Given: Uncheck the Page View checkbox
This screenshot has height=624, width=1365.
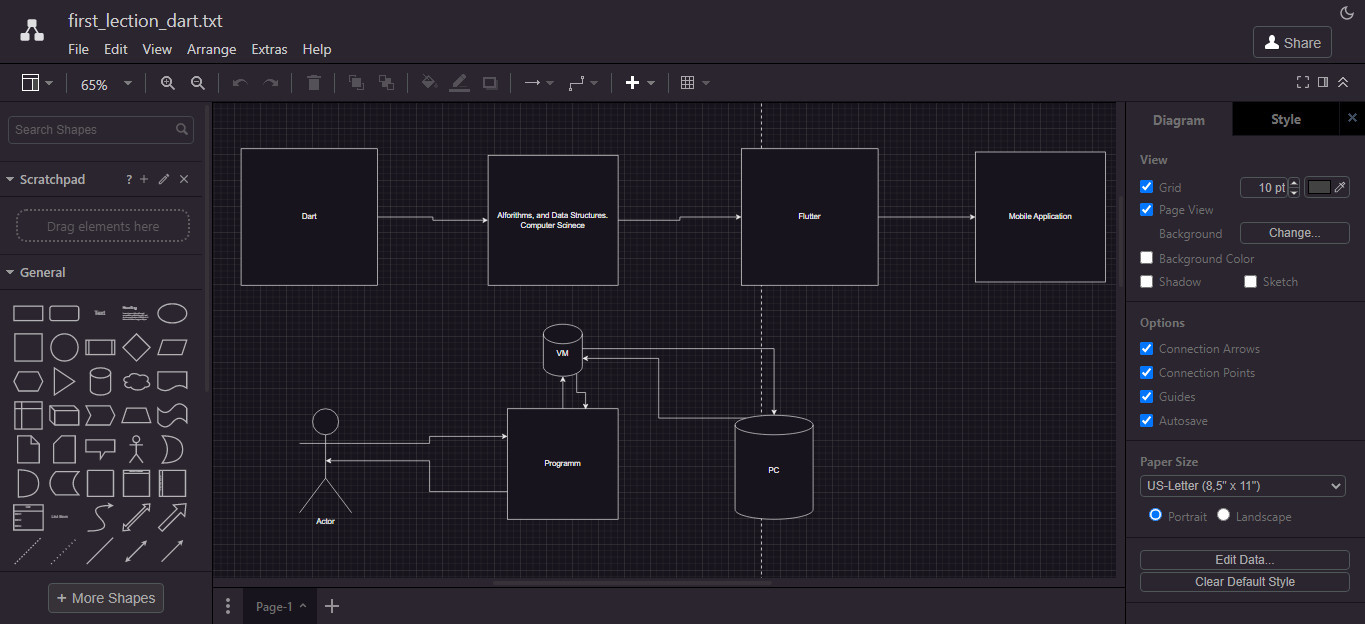Looking at the screenshot, I should 1147,210.
